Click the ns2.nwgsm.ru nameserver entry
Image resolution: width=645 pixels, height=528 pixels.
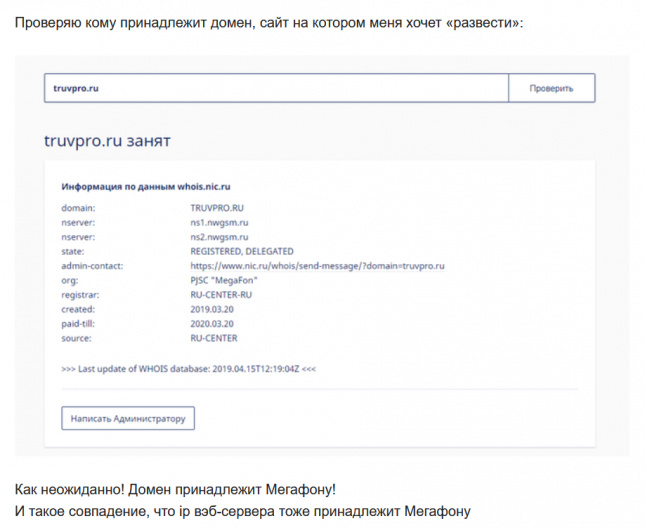tap(219, 237)
